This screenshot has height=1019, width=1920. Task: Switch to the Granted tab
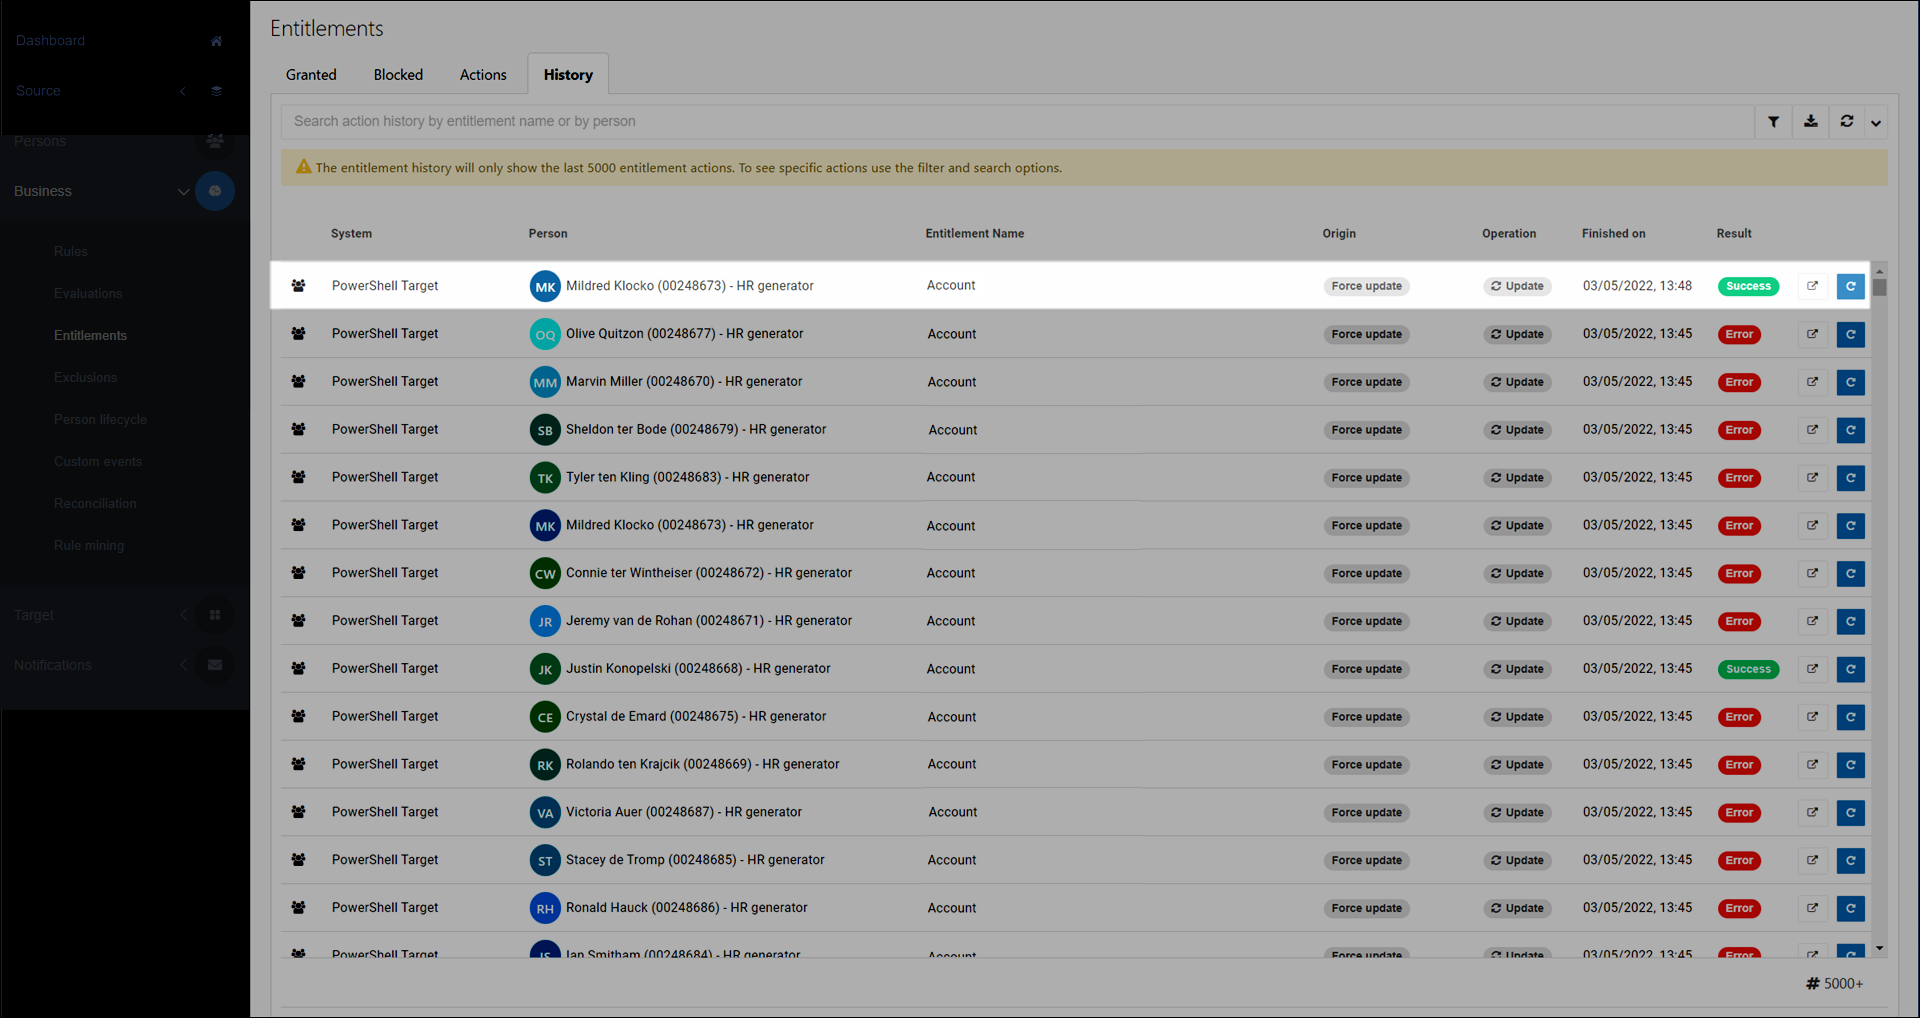pyautogui.click(x=311, y=75)
